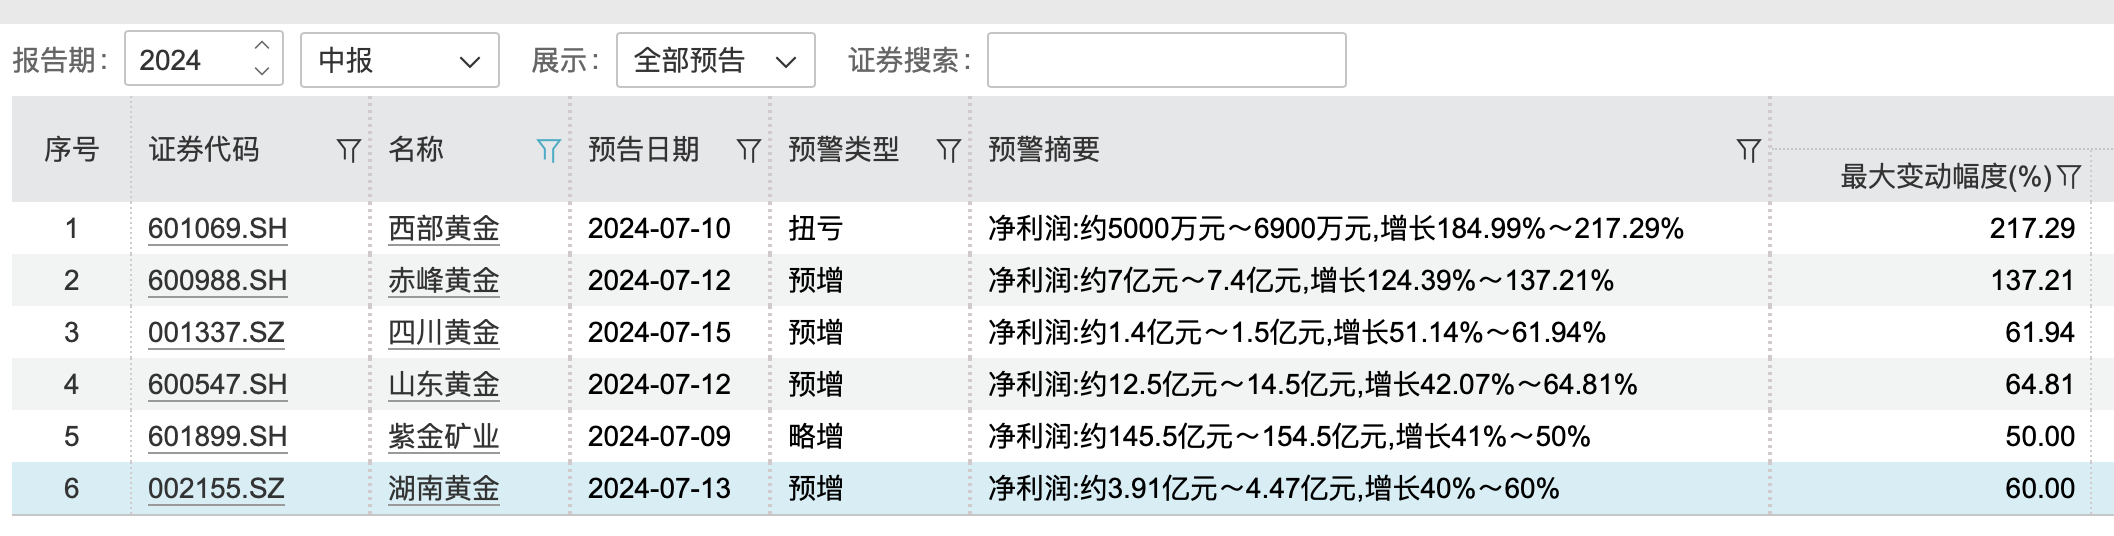Open stock code 601069.SH link
Viewport: 2114px width, 536px height.
pyautogui.click(x=217, y=229)
